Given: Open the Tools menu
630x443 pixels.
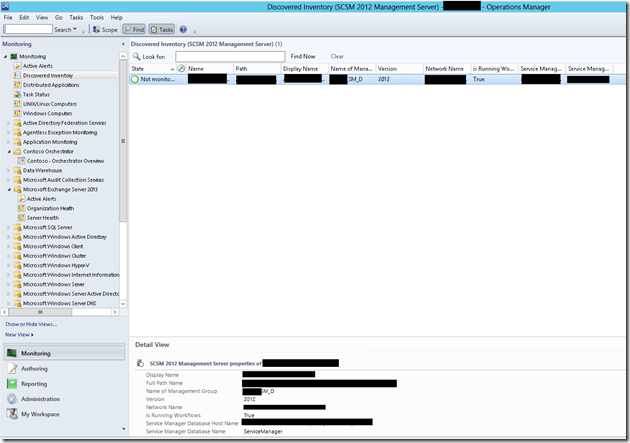Looking at the screenshot, I should [96, 18].
